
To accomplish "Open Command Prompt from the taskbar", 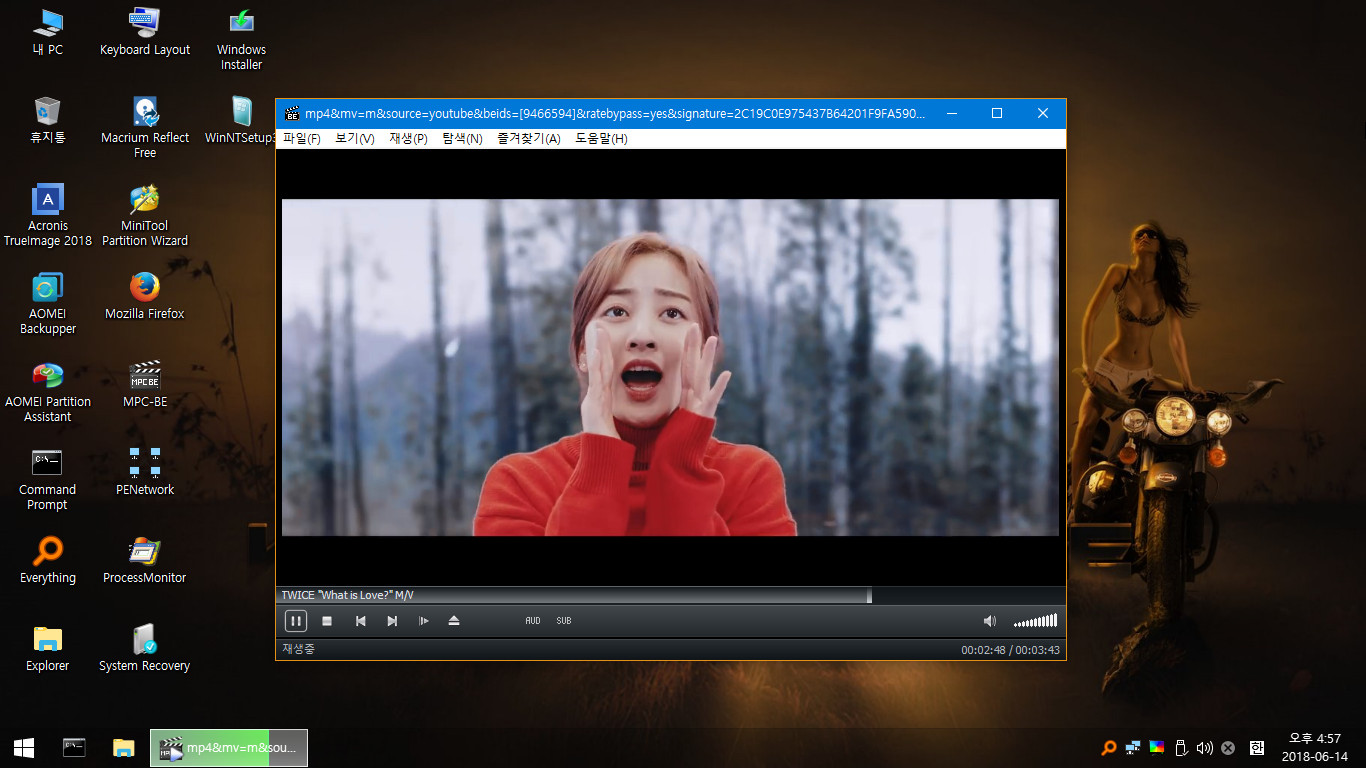I will tap(73, 747).
